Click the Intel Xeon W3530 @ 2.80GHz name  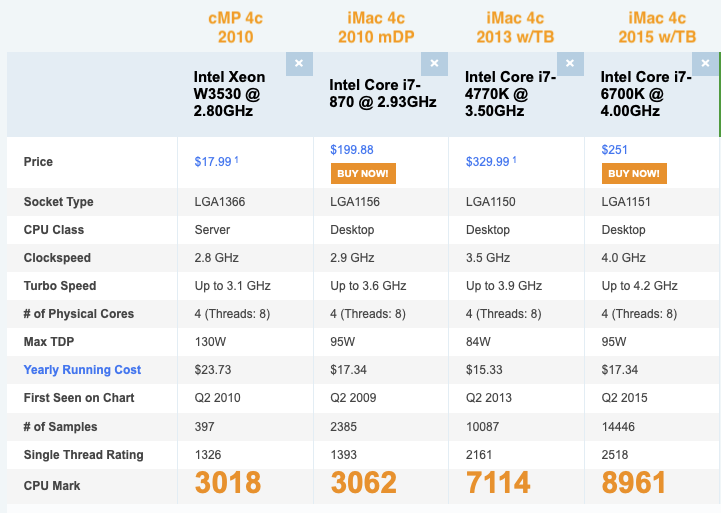[x=229, y=94]
